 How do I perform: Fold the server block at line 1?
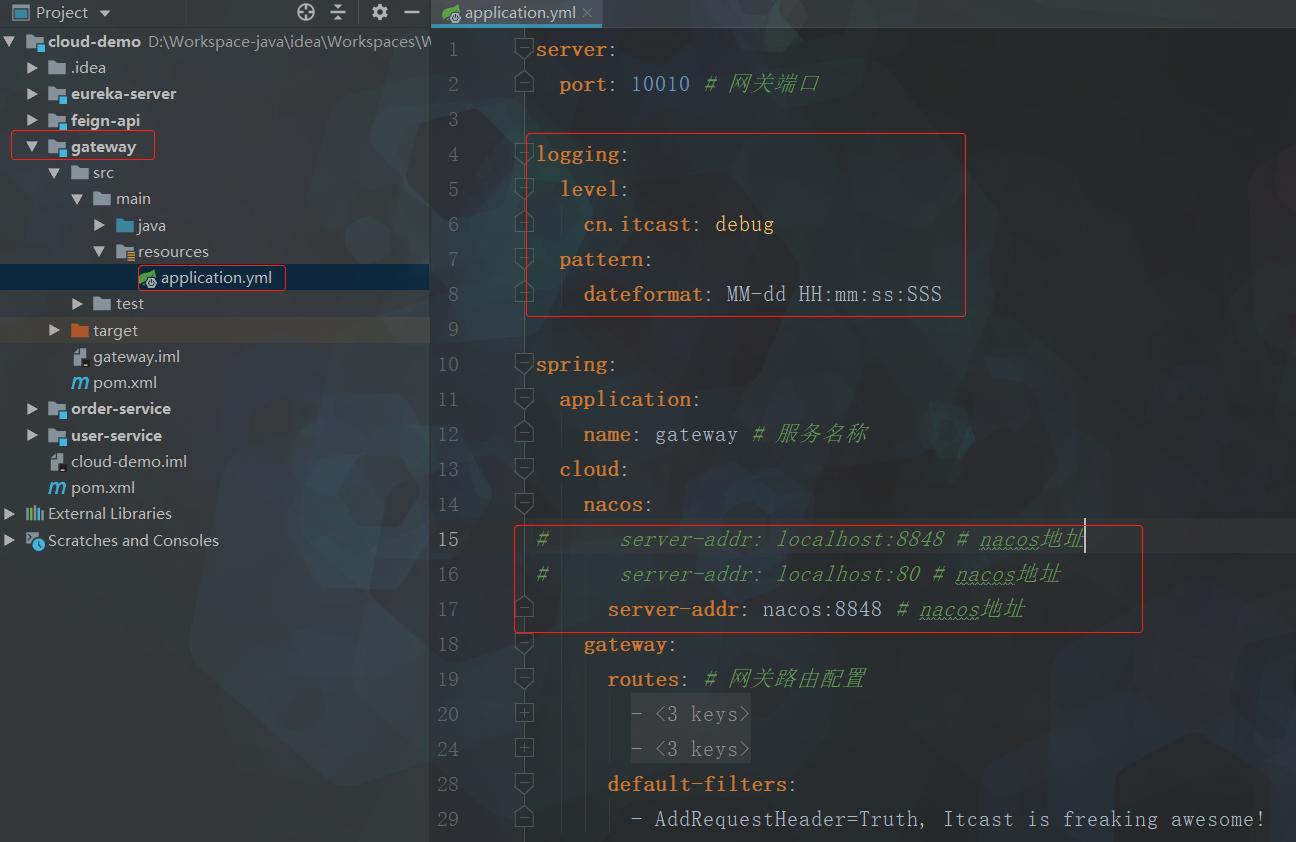523,47
